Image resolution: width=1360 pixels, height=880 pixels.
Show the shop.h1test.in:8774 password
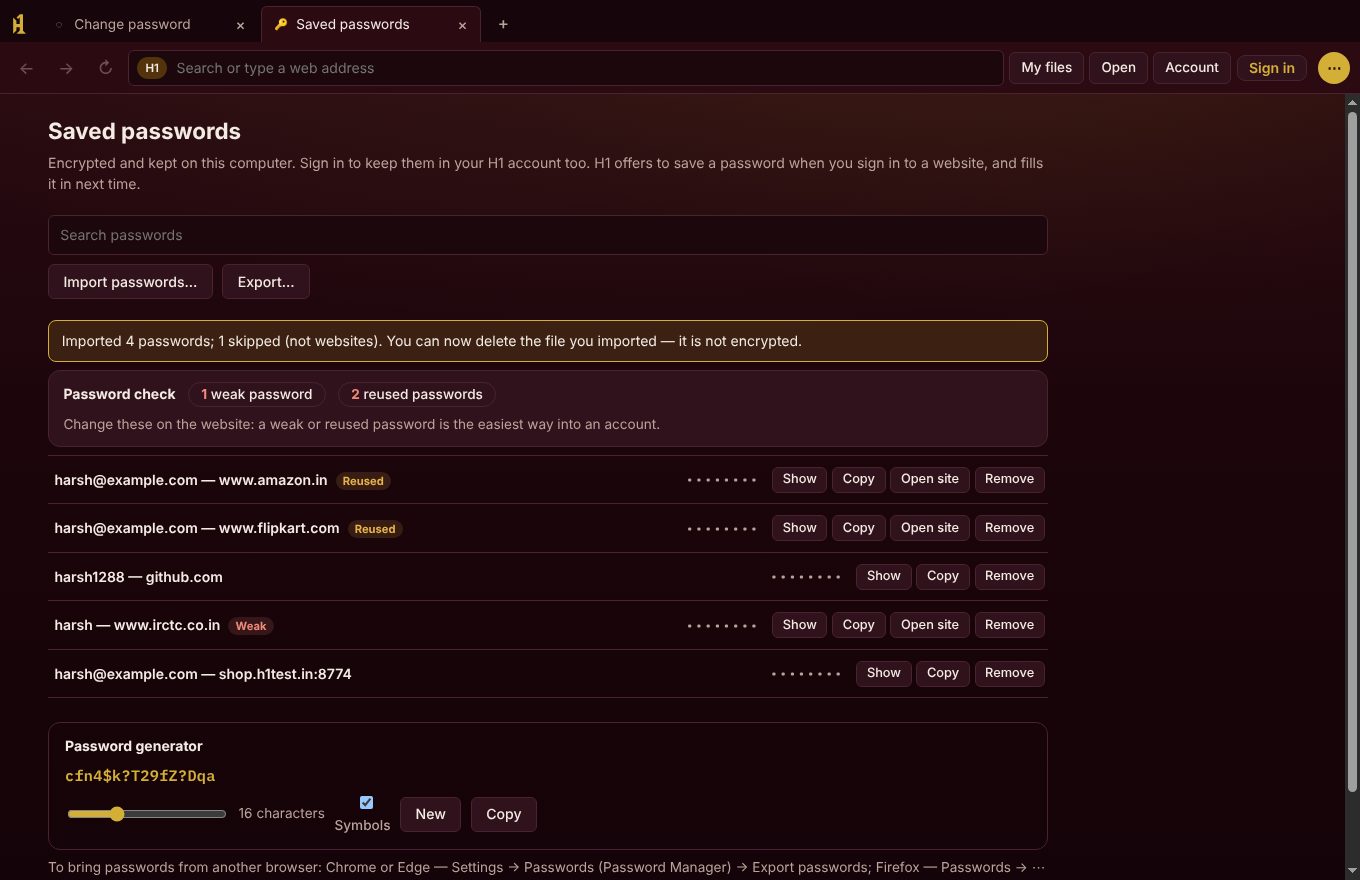(x=883, y=673)
